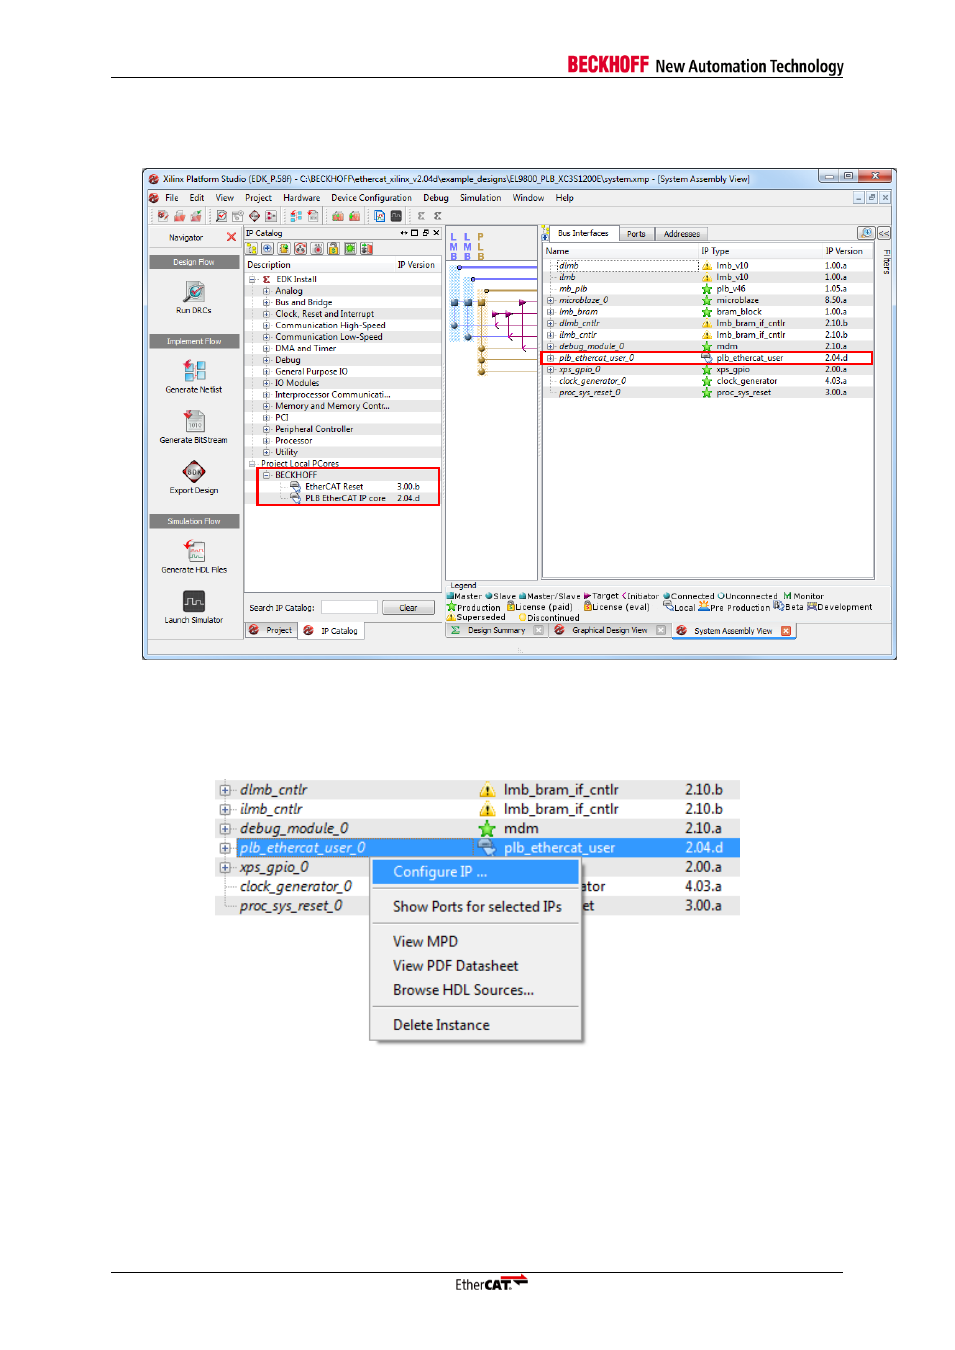Collapse the EDK Install tree node
955x1350 pixels.
click(x=252, y=279)
